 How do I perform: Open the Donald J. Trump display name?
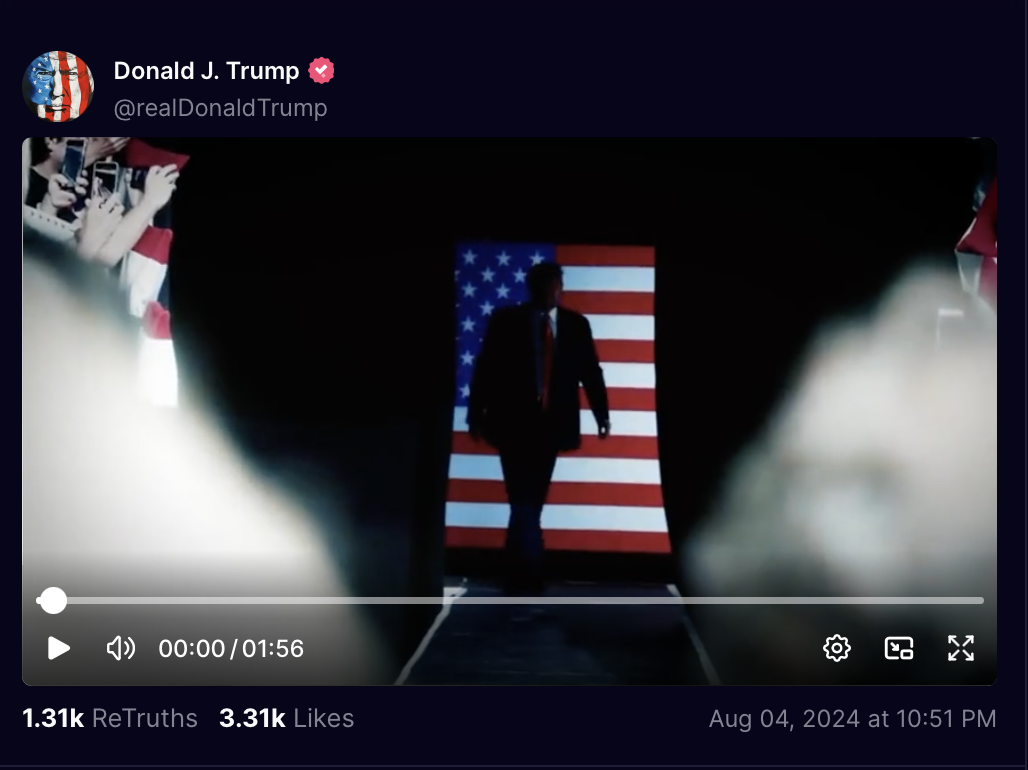(207, 70)
